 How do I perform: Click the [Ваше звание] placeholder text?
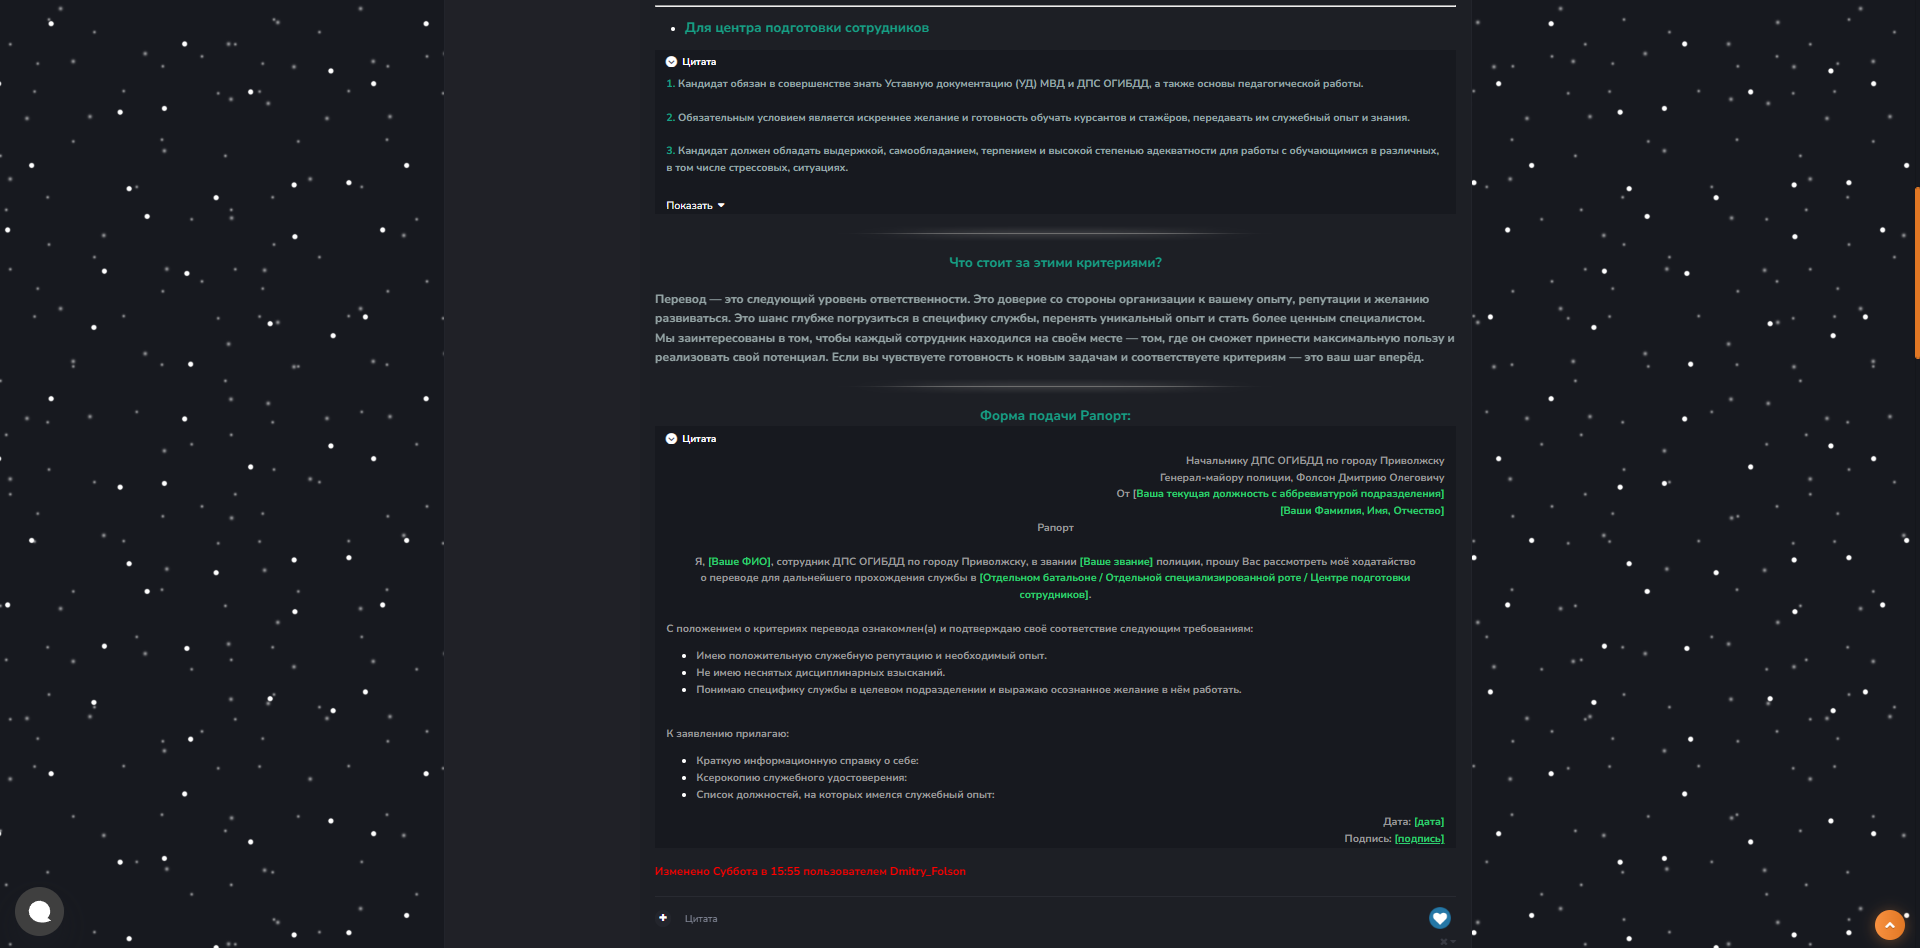(x=1116, y=562)
